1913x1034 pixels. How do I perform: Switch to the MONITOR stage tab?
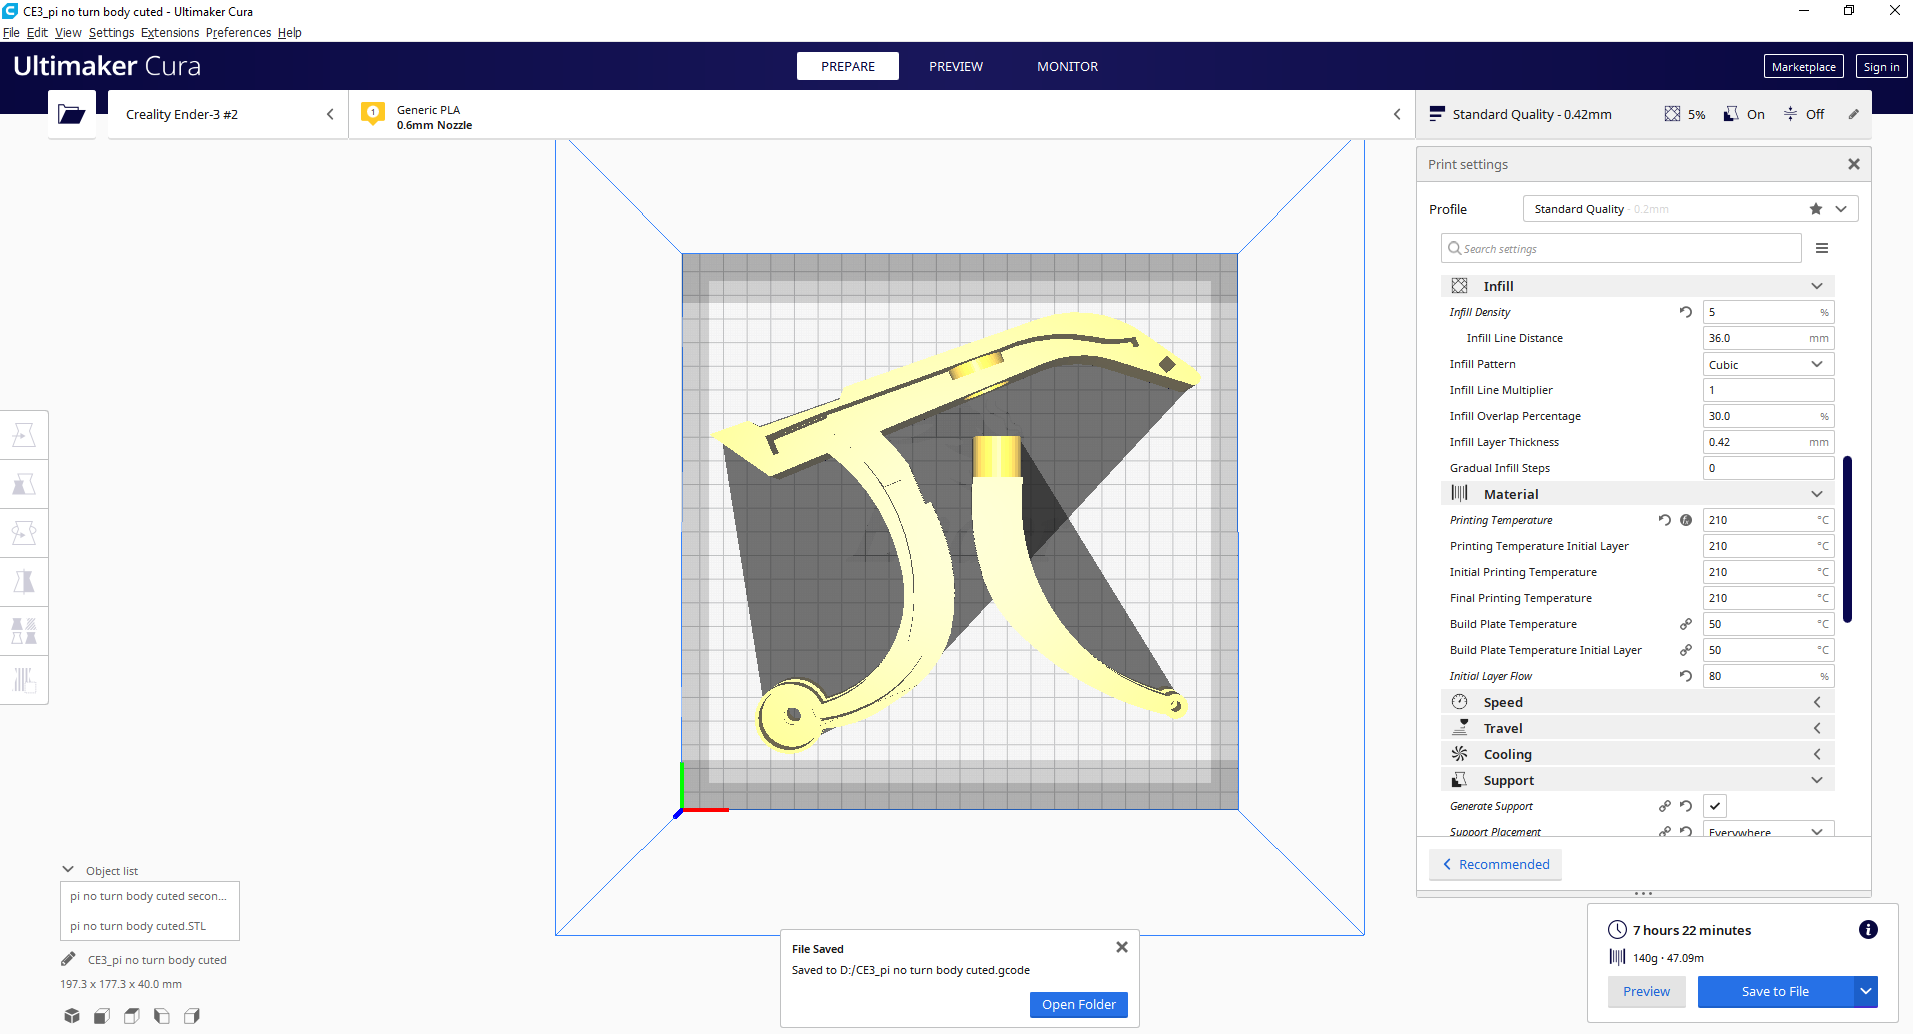coord(1067,66)
